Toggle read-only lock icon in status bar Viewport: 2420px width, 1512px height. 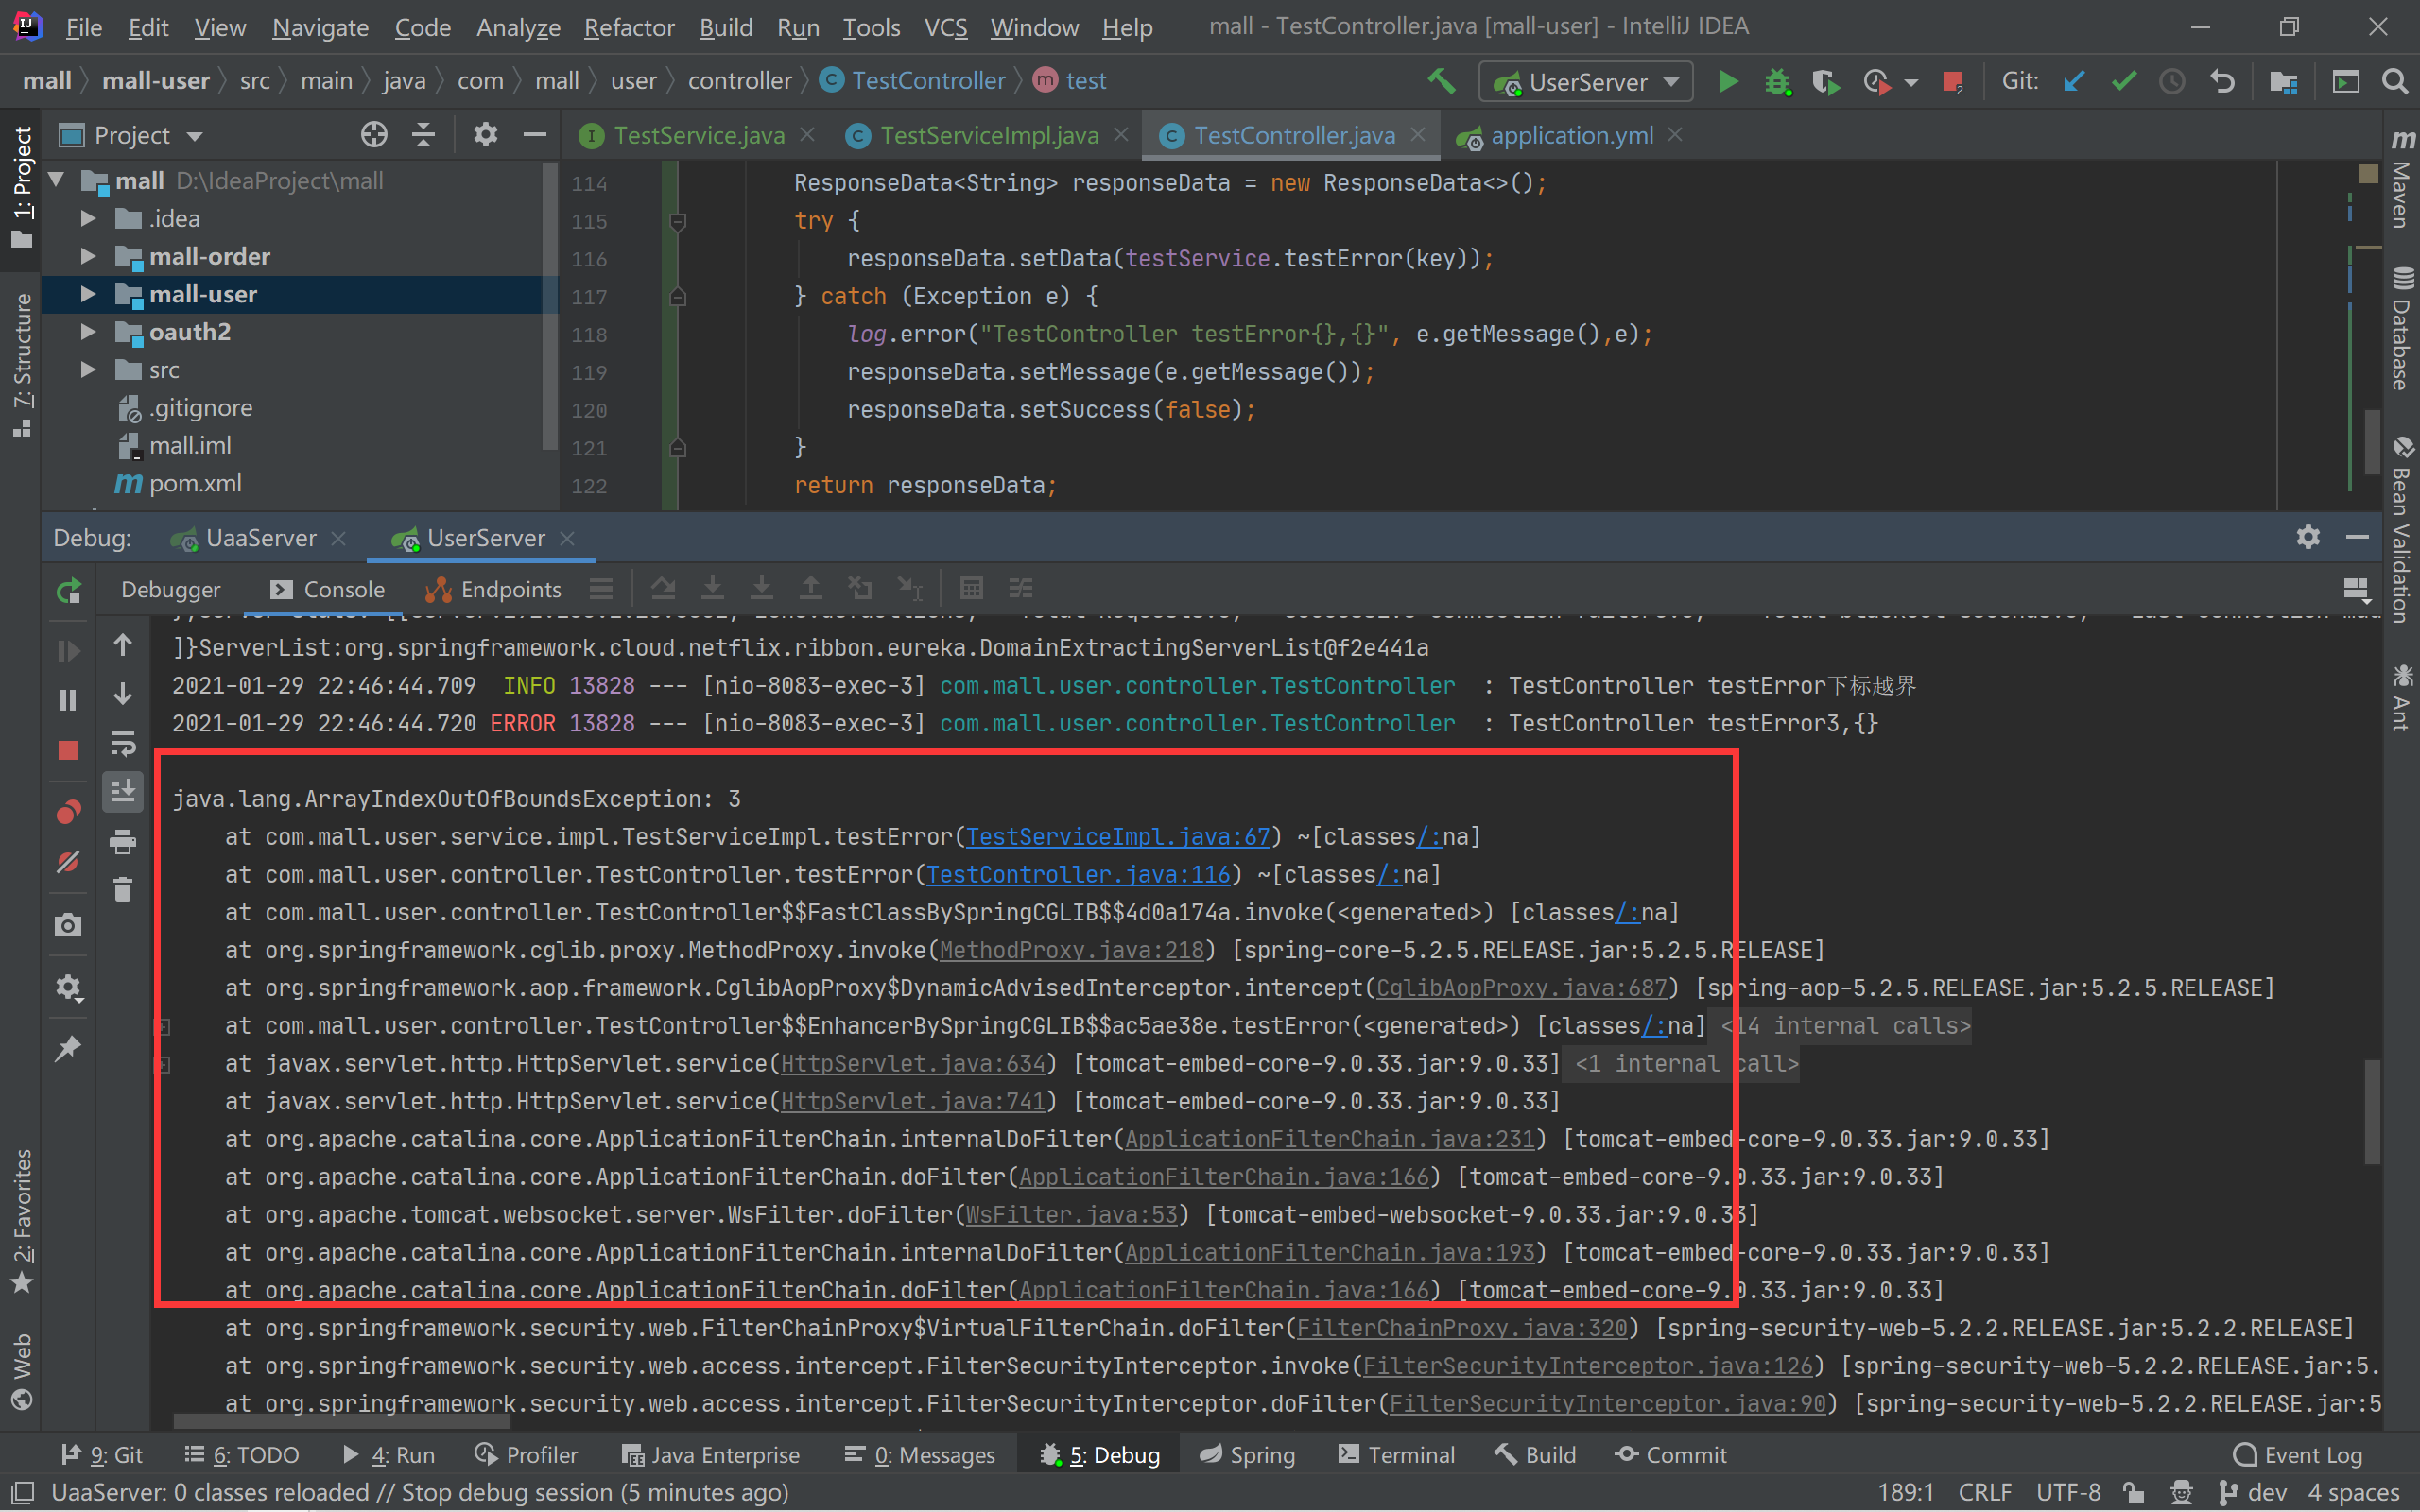[x=2134, y=1493]
